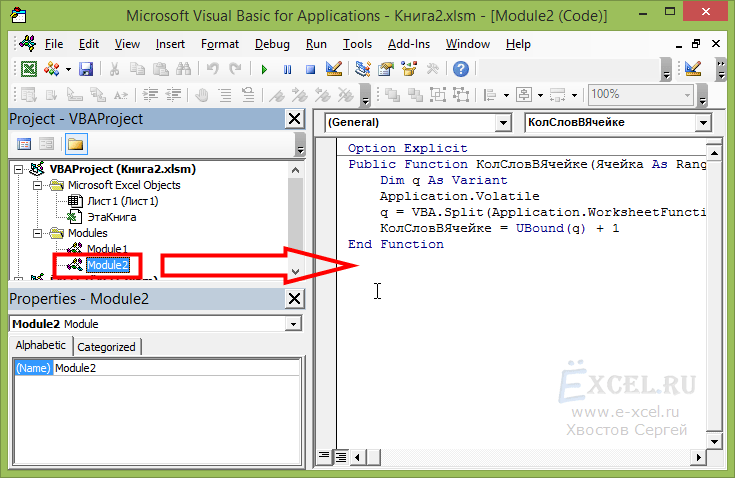The image size is (735, 478).
Task: Switch to the Categorized properties tab
Action: [x=106, y=347]
